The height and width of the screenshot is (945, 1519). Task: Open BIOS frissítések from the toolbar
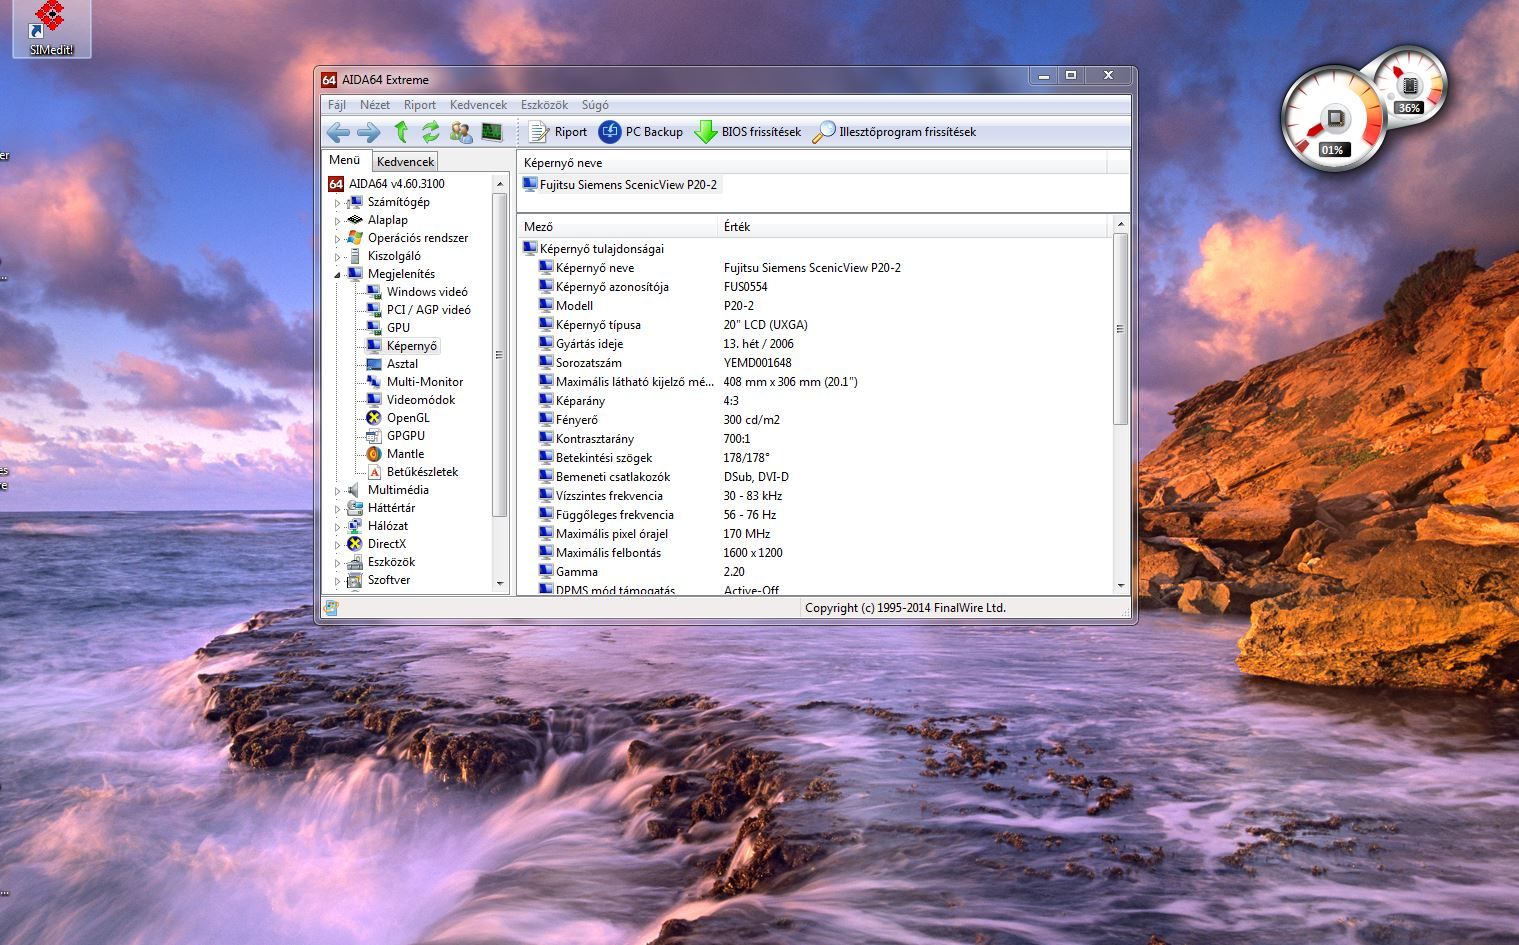click(x=748, y=132)
